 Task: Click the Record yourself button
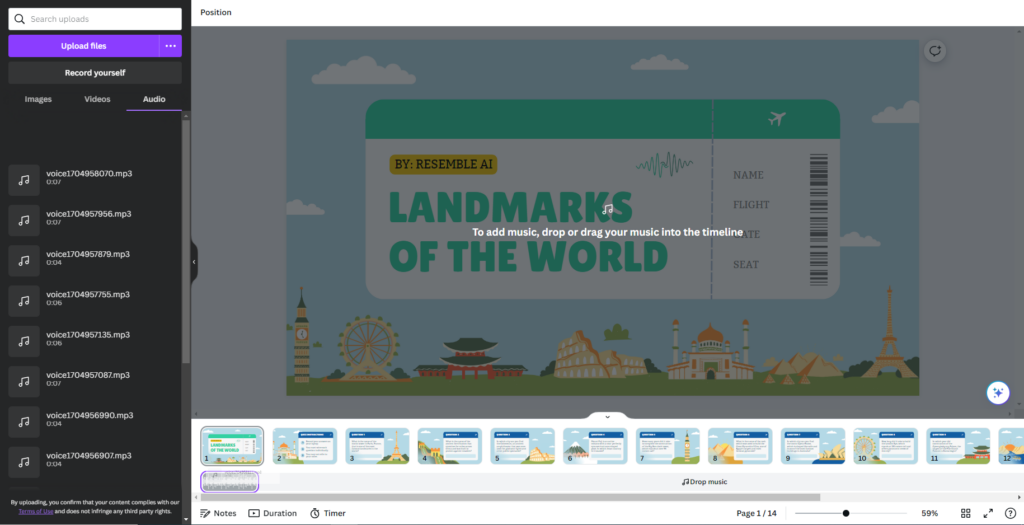click(x=95, y=72)
